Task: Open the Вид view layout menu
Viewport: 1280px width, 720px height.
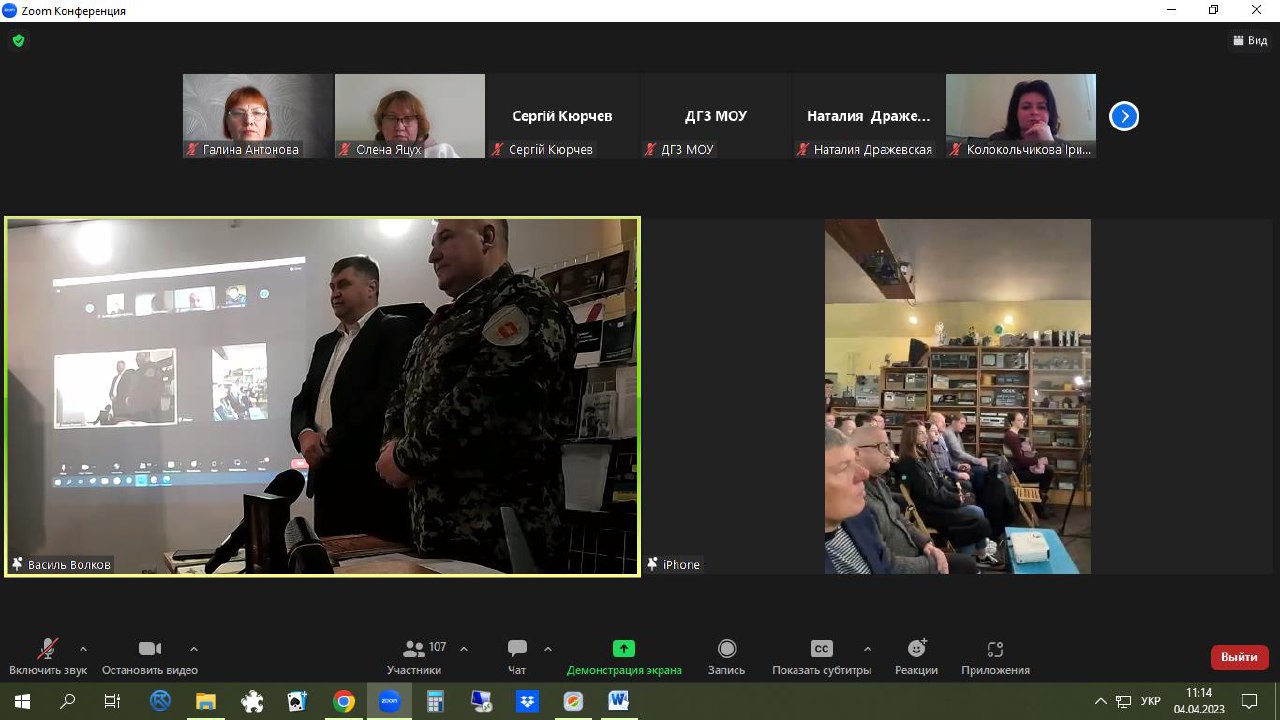Action: pyautogui.click(x=1250, y=41)
